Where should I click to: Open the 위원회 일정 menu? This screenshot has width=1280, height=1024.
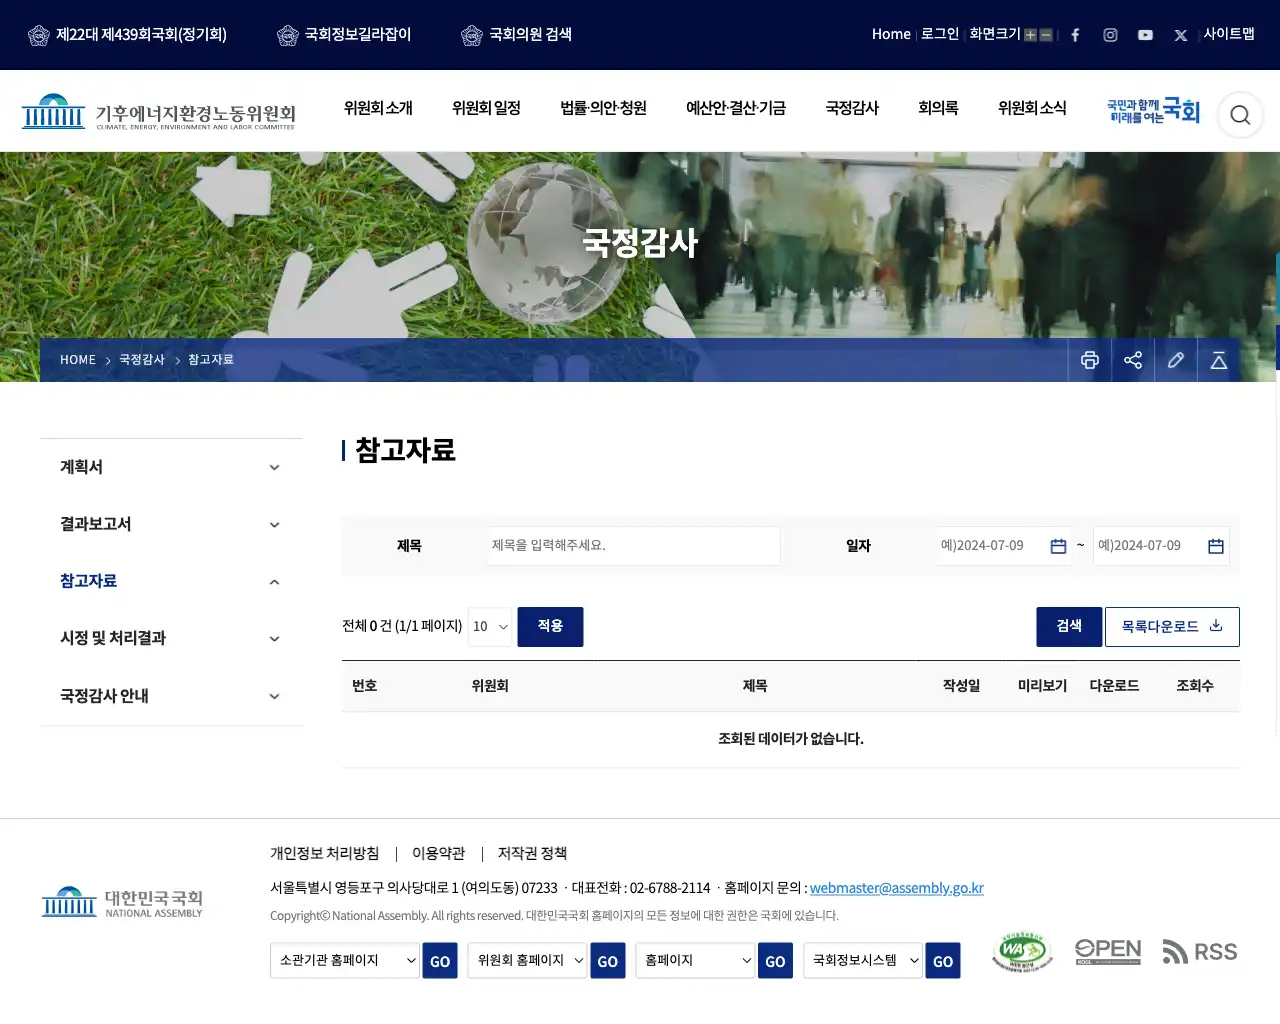tap(486, 108)
